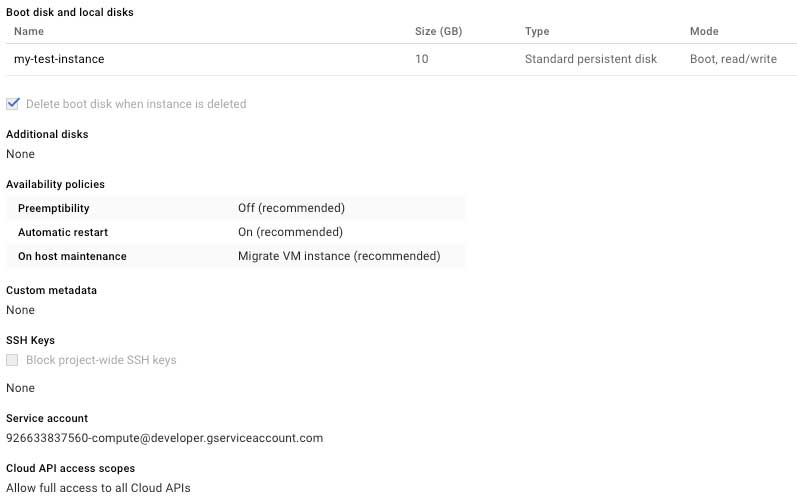Viewport: 797px width, 502px height.
Task: Select the Standard persistent disk type cell
Action: 590,59
